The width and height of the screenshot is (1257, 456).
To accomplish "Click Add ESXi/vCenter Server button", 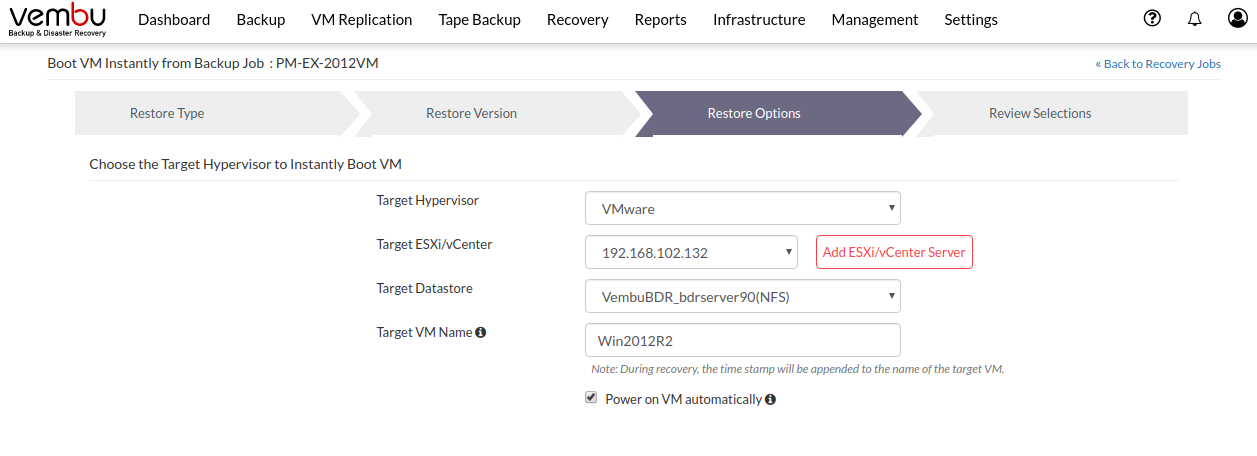I will point(894,252).
